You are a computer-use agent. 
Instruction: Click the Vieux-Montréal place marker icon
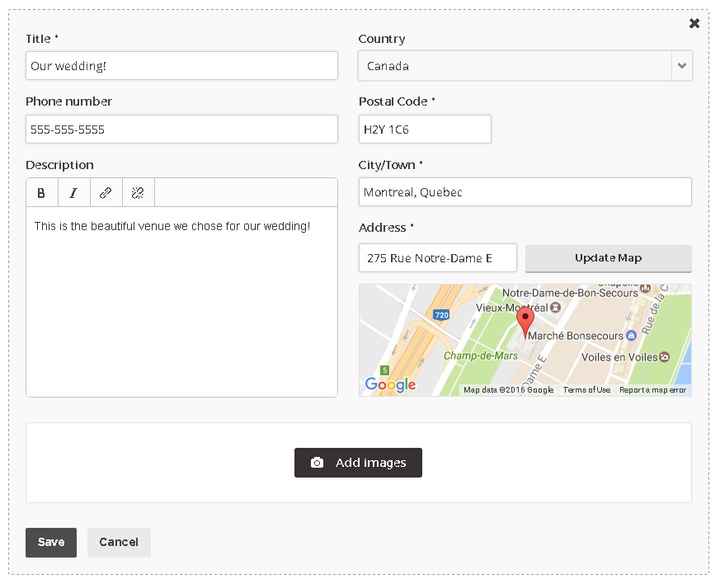click(x=555, y=307)
